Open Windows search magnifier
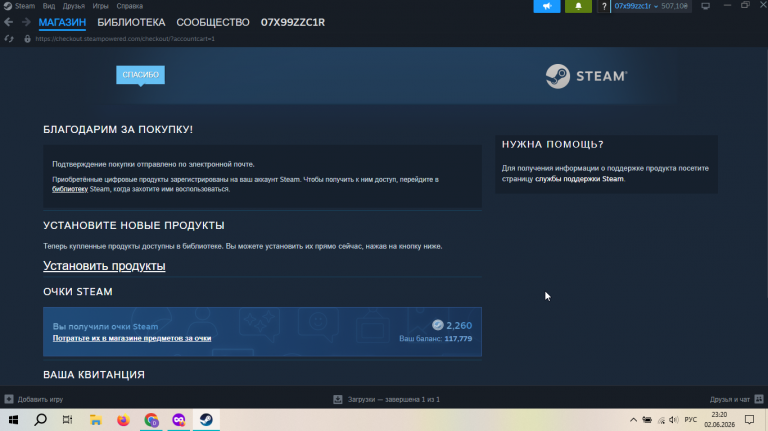Image resolution: width=768 pixels, height=431 pixels. (41, 420)
